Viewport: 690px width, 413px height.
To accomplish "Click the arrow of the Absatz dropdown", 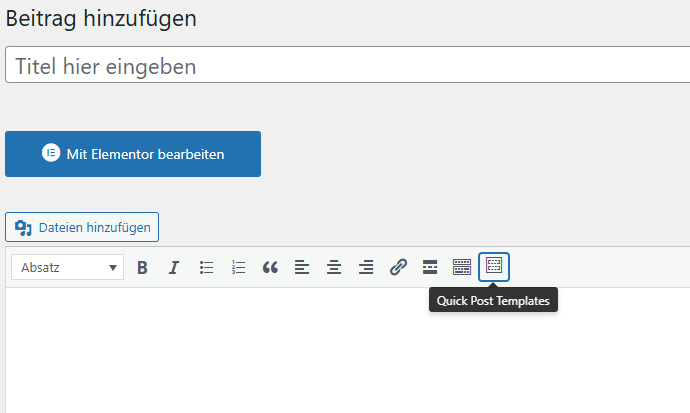I will coord(113,267).
